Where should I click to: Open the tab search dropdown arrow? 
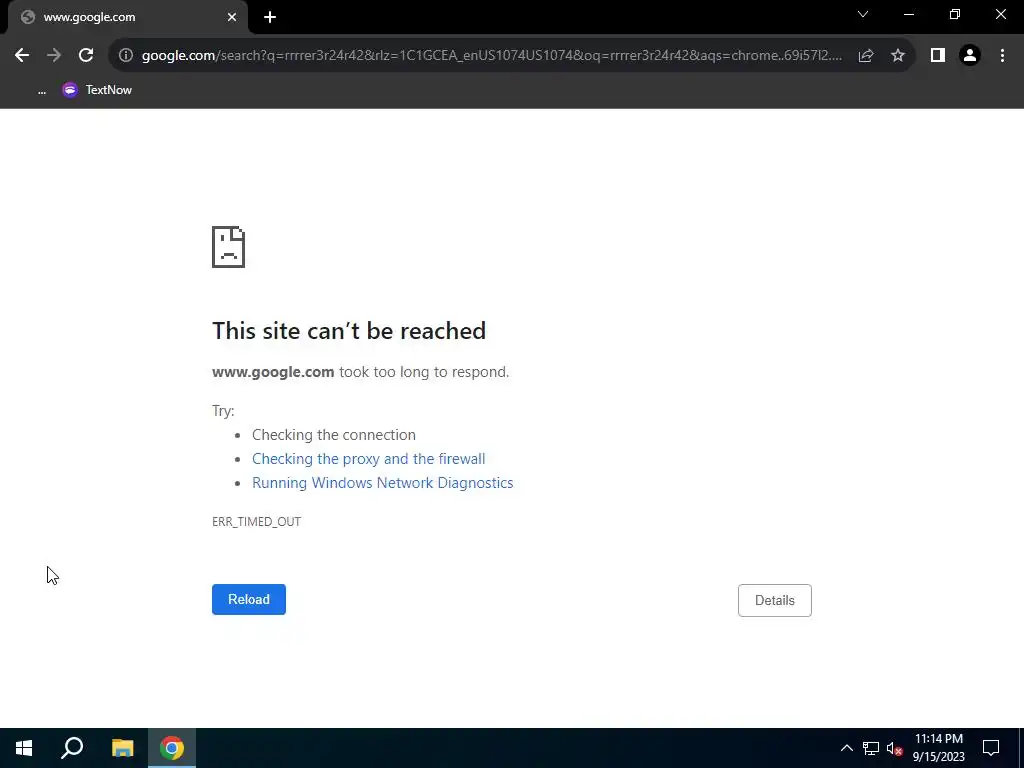tap(863, 14)
